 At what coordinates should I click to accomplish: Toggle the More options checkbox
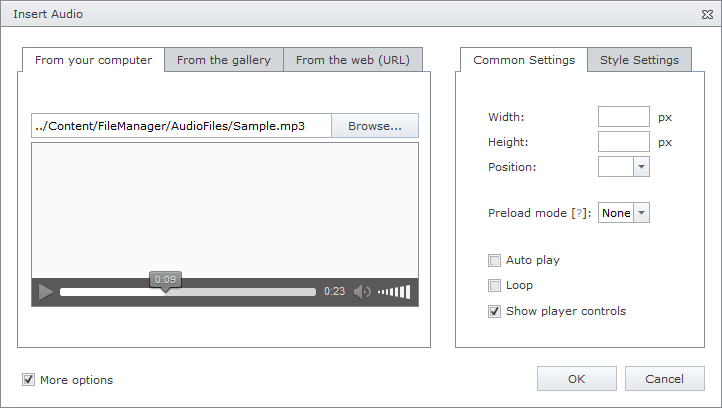click(29, 379)
